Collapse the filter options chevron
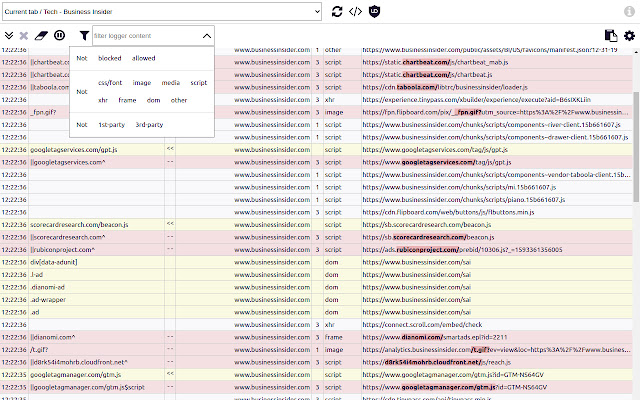 (x=207, y=36)
